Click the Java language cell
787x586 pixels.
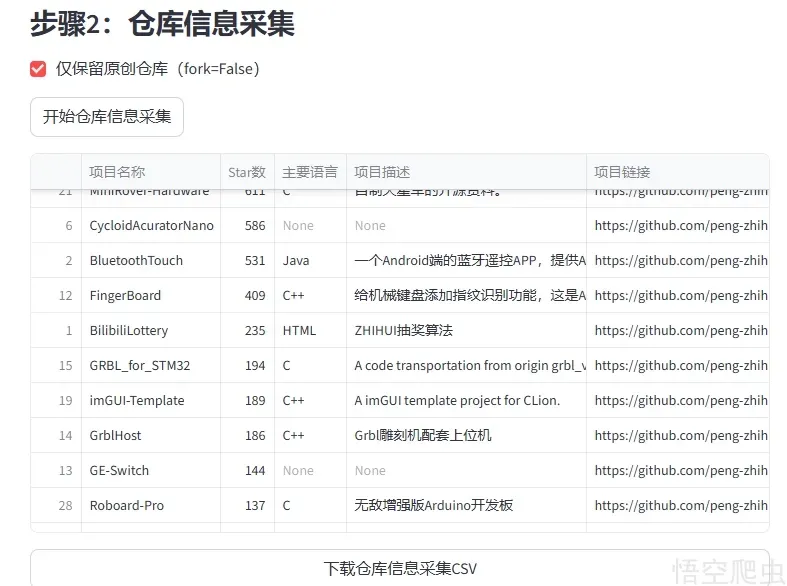tap(310, 260)
